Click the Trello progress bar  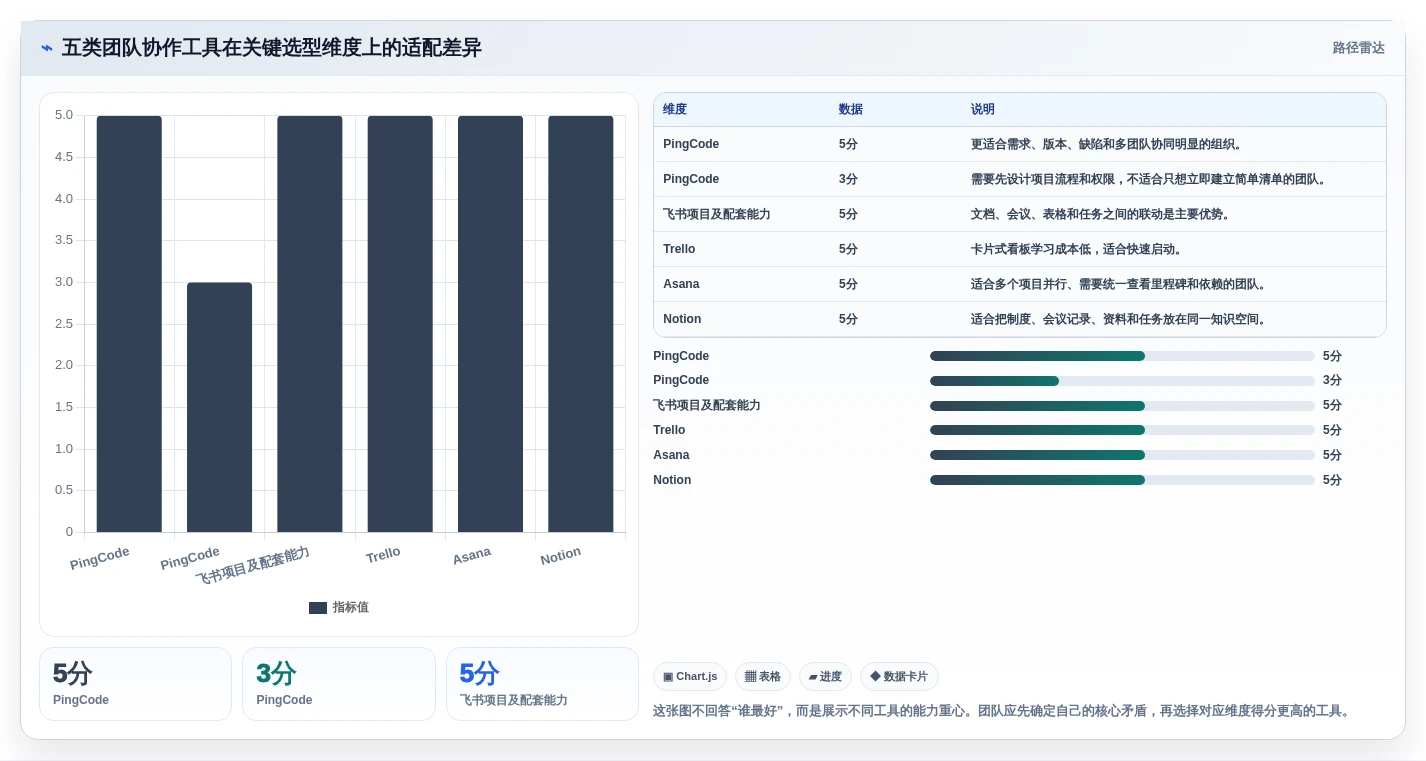1122,430
